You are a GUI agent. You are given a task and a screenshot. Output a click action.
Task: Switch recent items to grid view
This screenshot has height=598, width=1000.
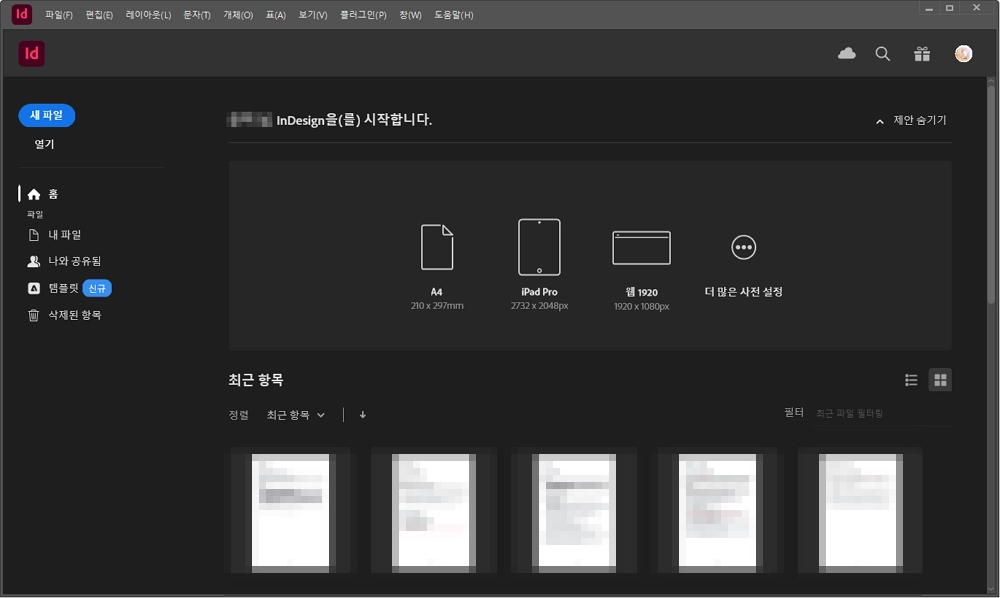(939, 379)
